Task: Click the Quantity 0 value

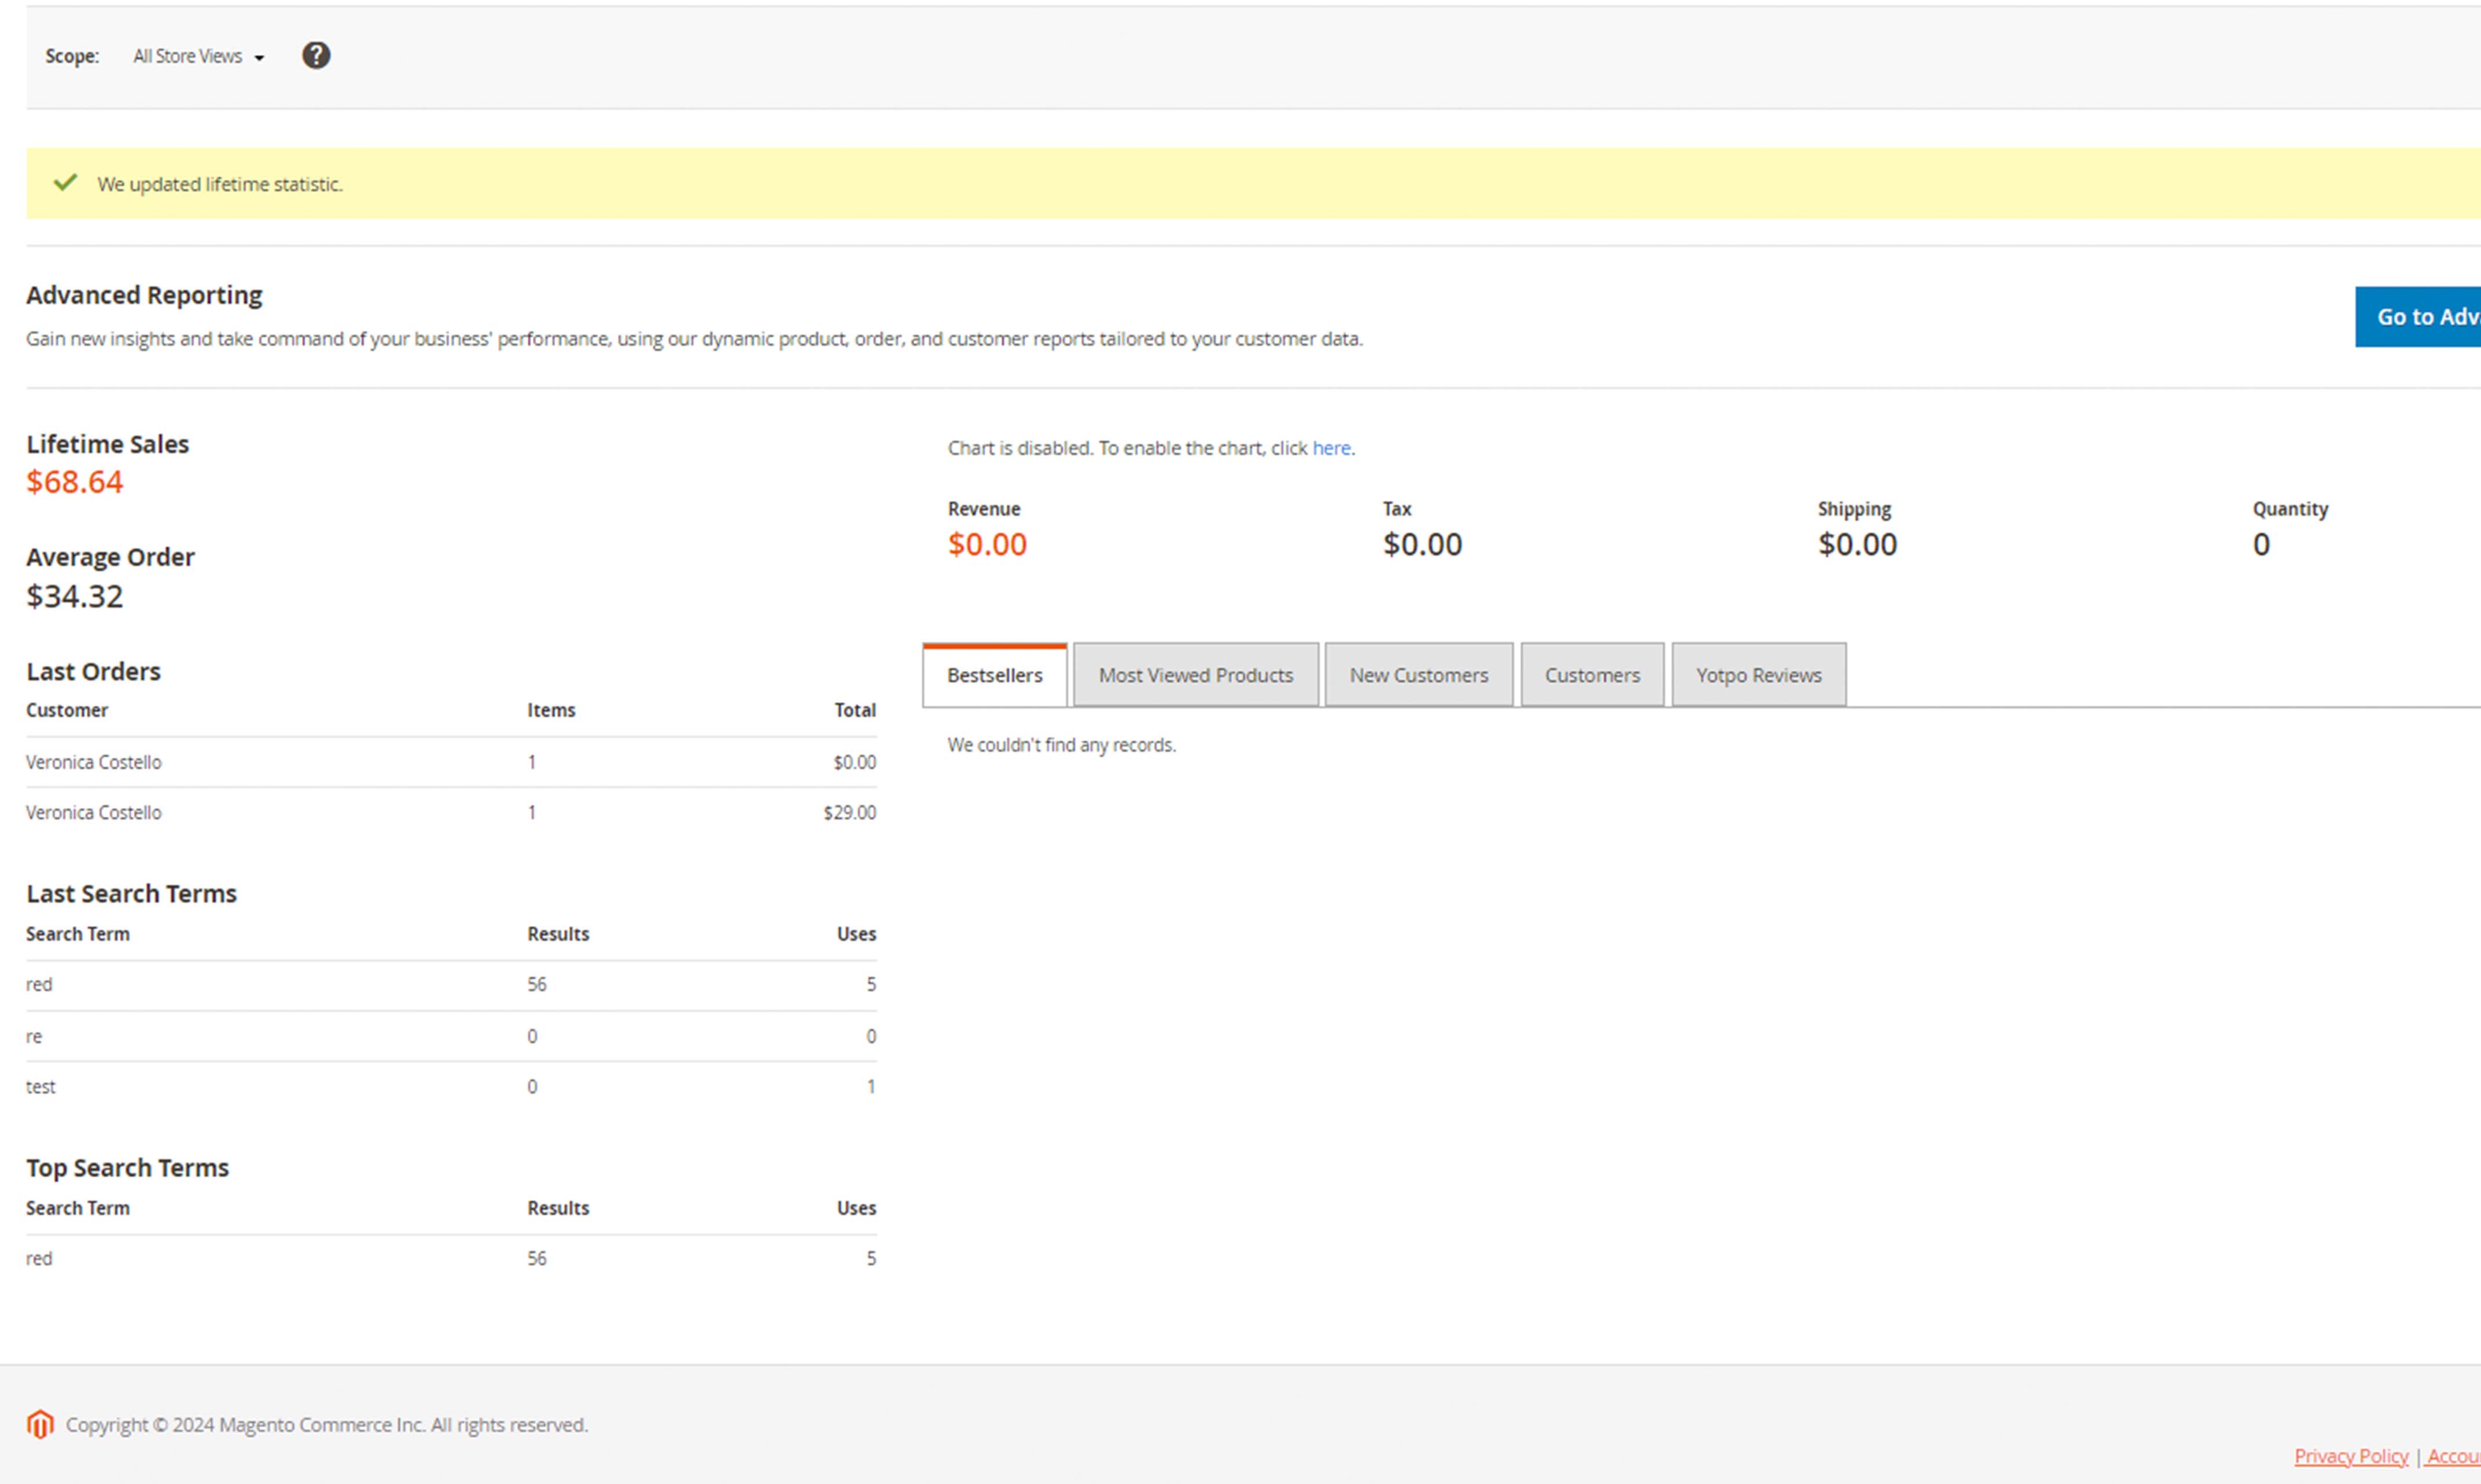Action: 2261,544
